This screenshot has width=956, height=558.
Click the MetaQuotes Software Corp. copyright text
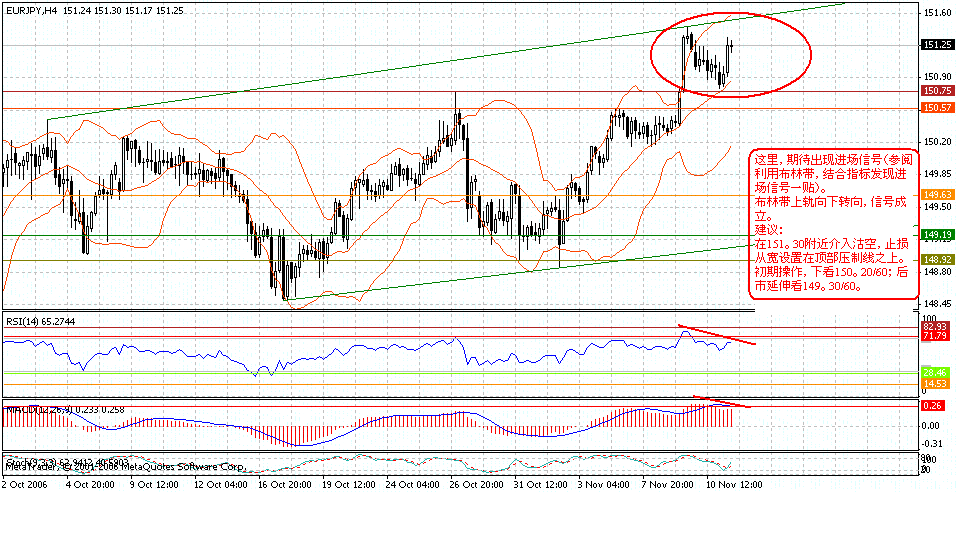point(125,467)
